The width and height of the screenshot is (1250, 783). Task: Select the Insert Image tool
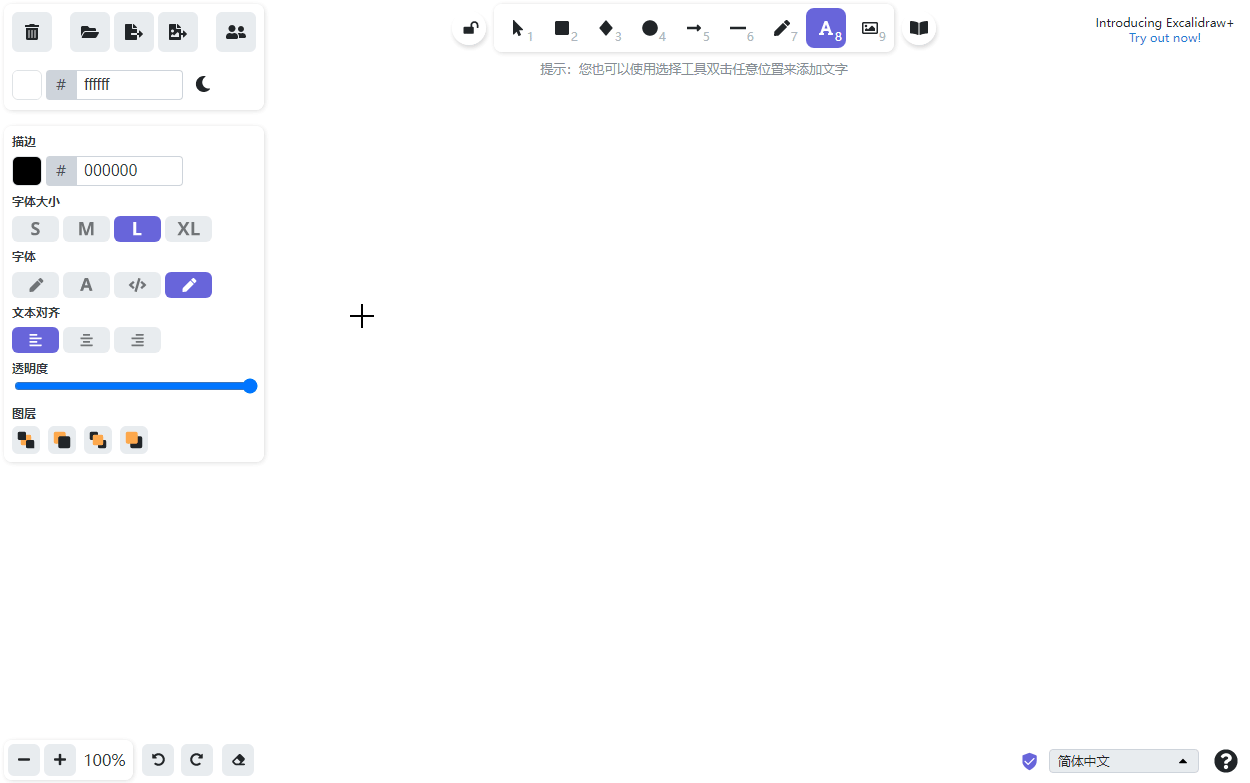coord(870,29)
